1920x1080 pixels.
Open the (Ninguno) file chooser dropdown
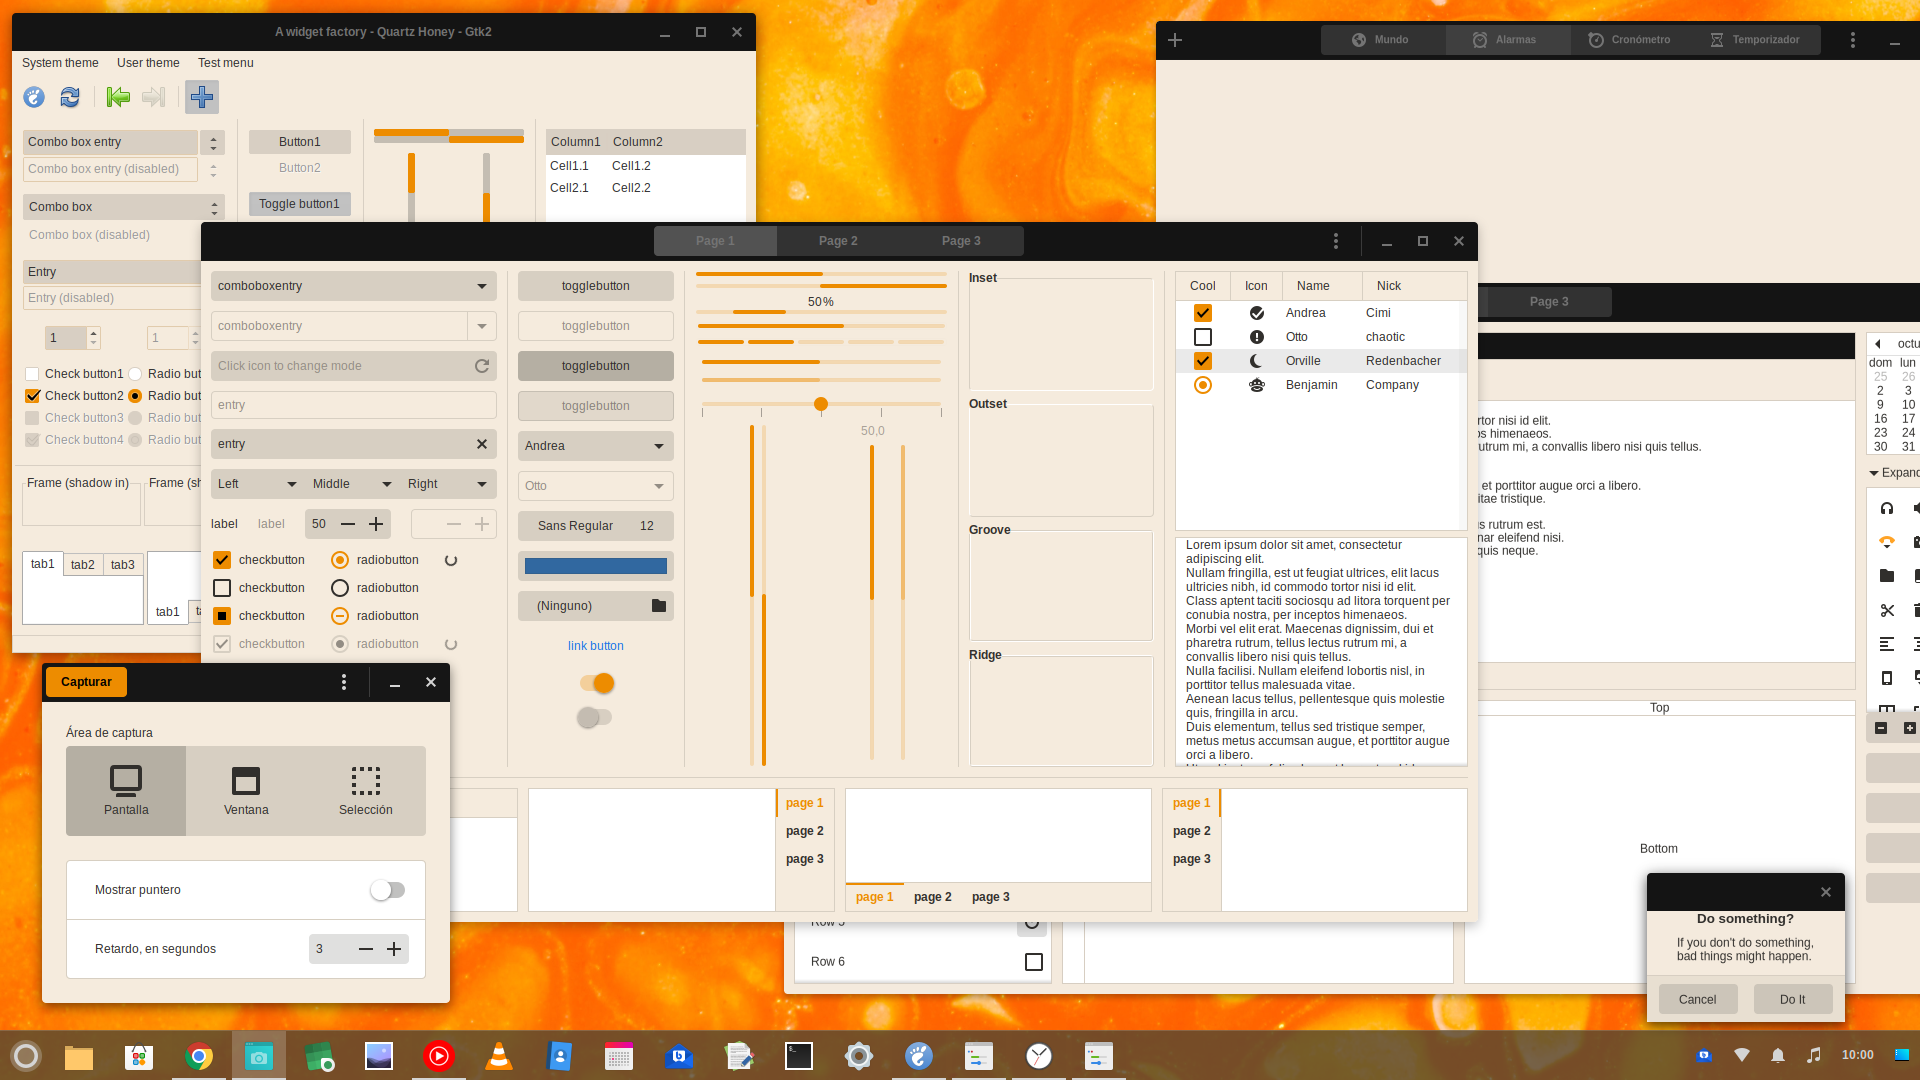tap(595, 605)
